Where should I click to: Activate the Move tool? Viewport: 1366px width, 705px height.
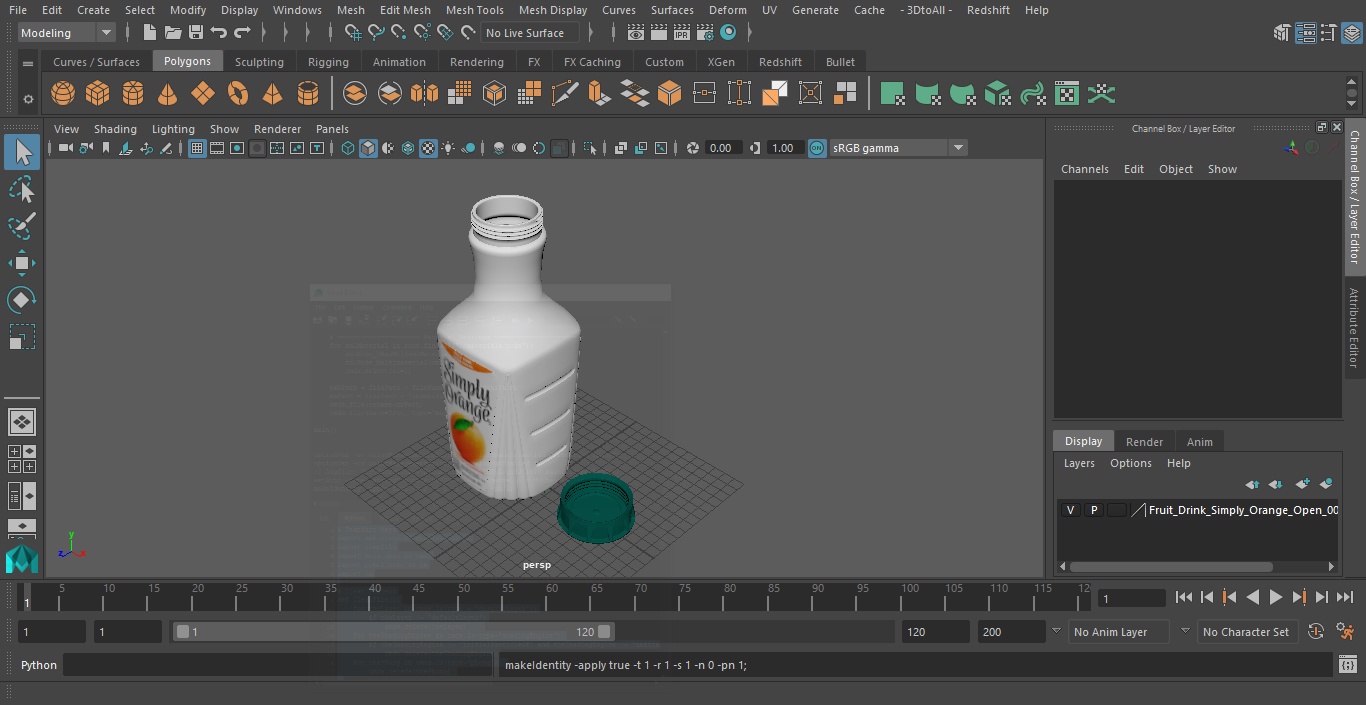point(22,263)
